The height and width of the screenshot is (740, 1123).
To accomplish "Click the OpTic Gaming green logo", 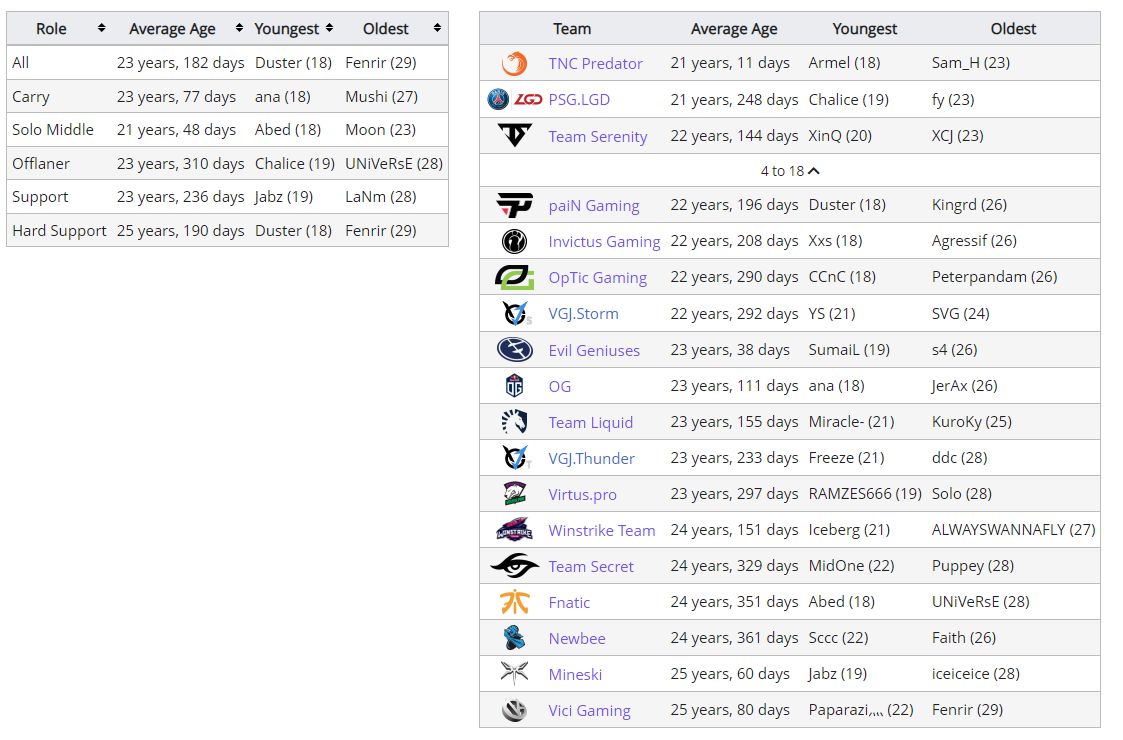I will tap(514, 277).
